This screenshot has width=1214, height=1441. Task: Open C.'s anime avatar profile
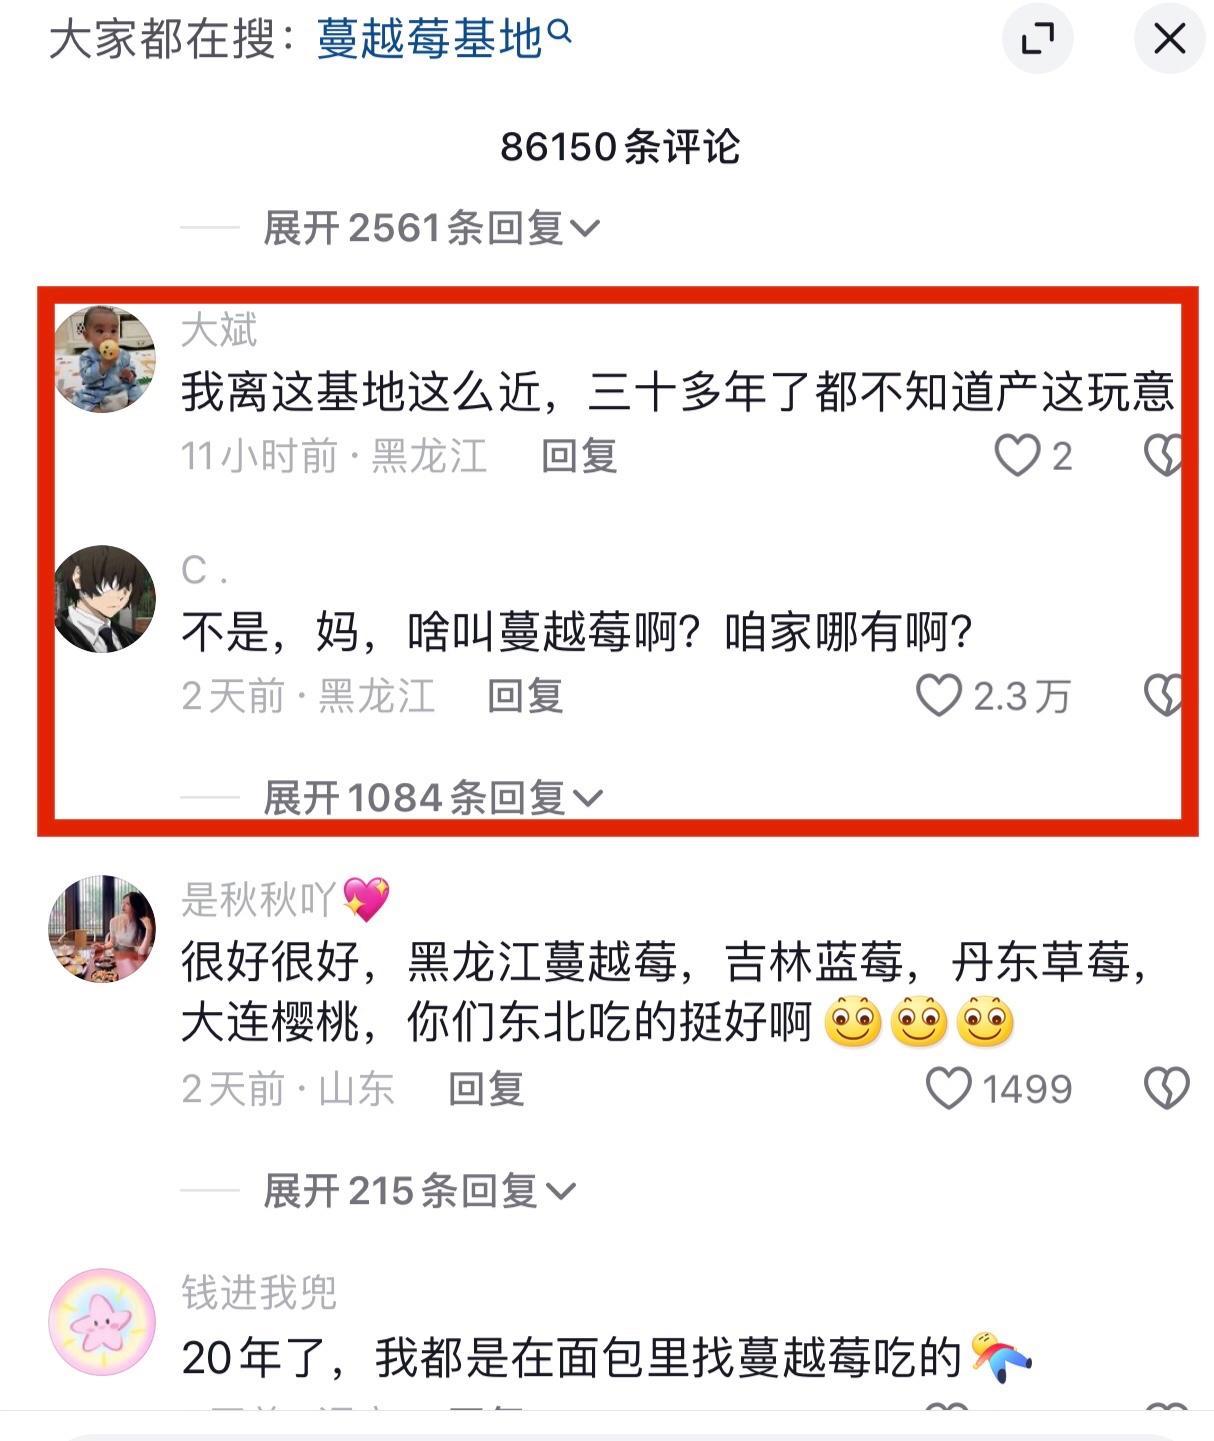103,599
